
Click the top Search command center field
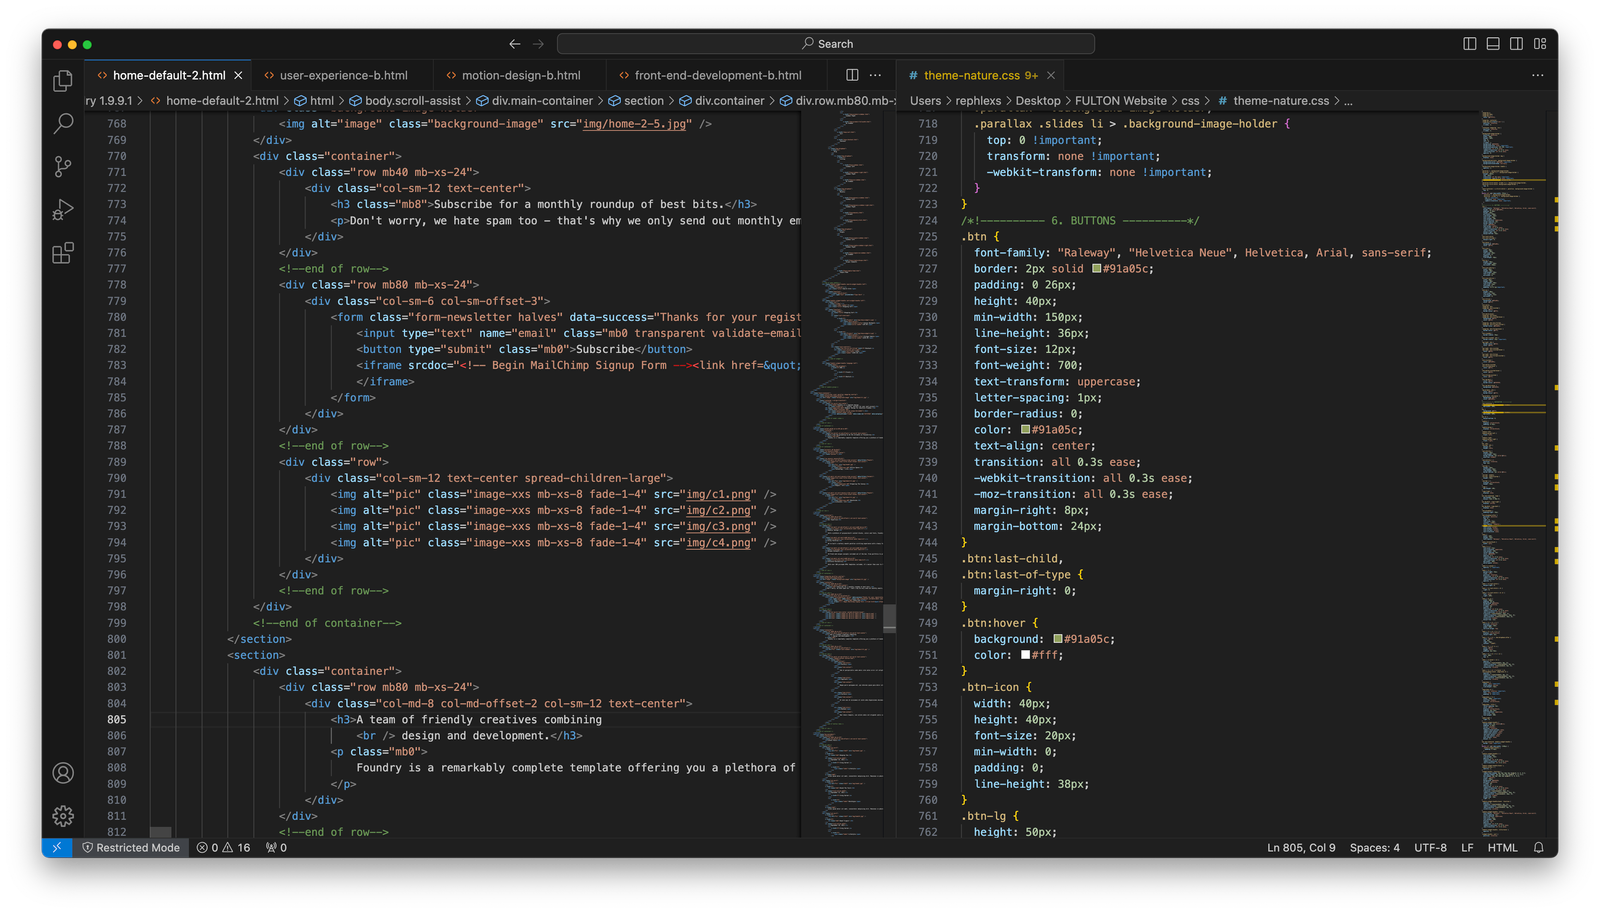(x=826, y=44)
